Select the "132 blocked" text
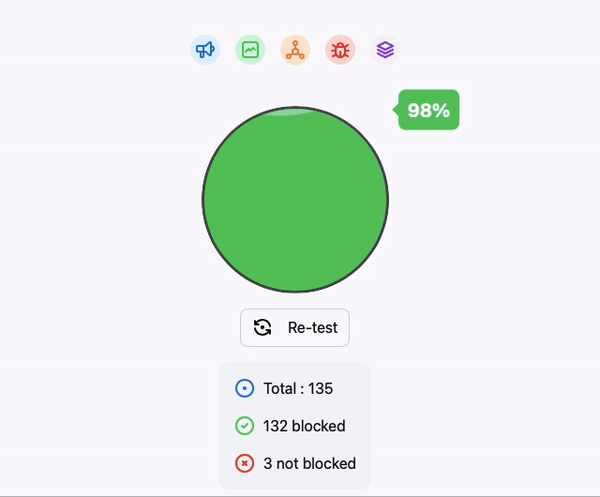Screen dimensions: 600x497 (x=304, y=426)
